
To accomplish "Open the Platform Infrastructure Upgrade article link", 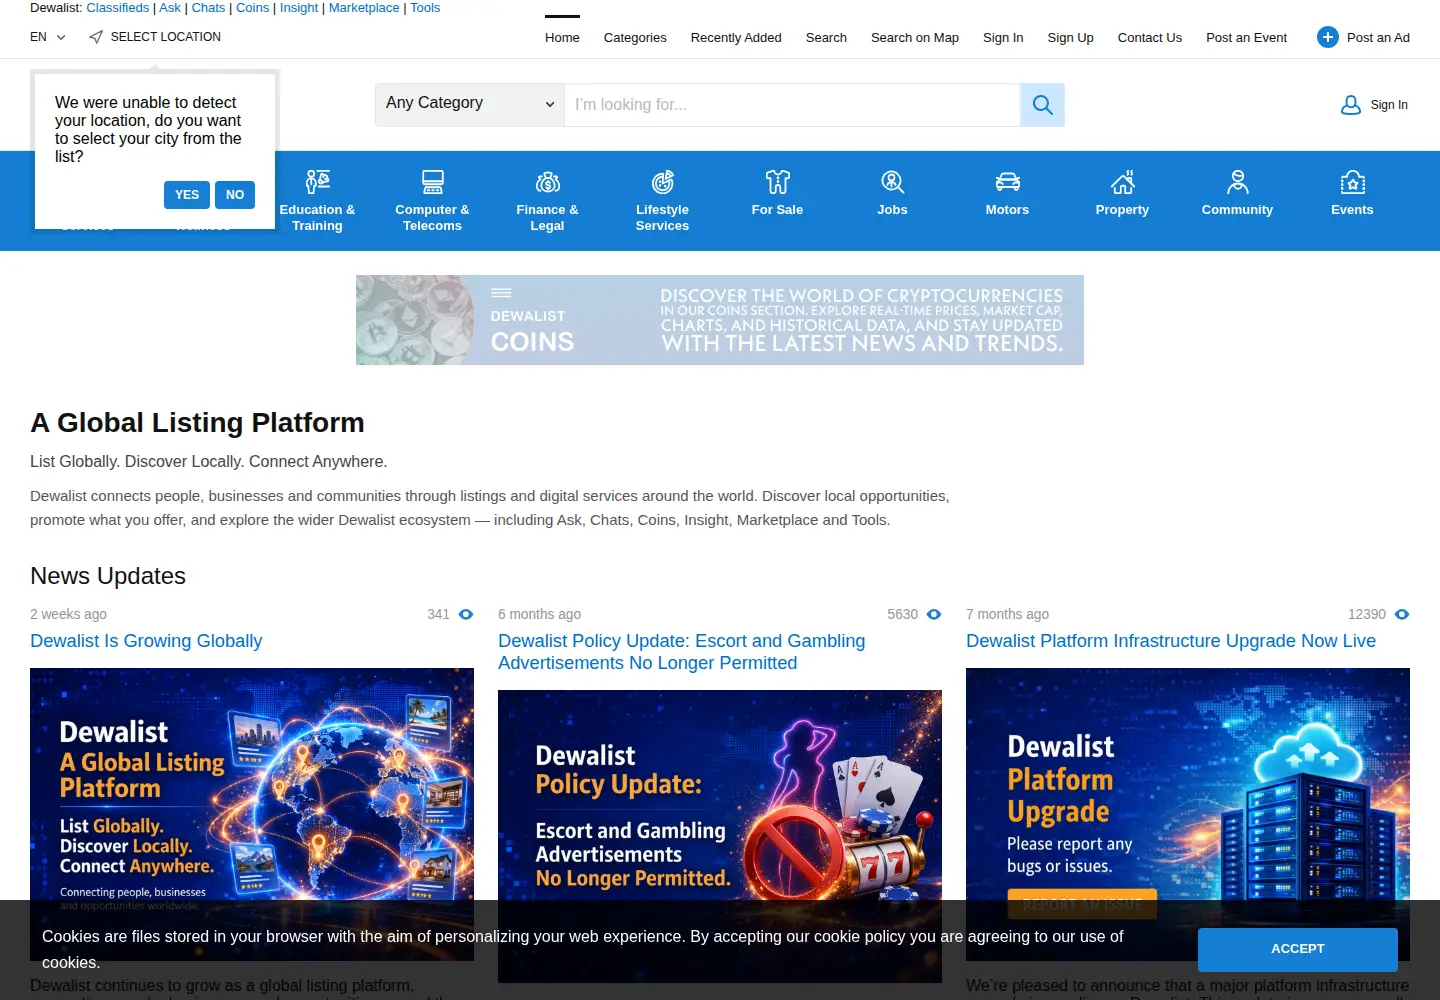I will click(x=1171, y=641).
